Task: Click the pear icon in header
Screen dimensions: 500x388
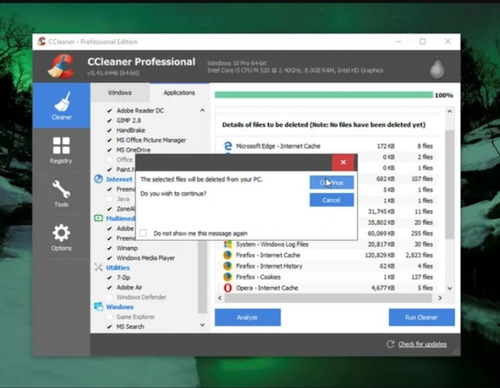Action: pyautogui.click(x=437, y=68)
